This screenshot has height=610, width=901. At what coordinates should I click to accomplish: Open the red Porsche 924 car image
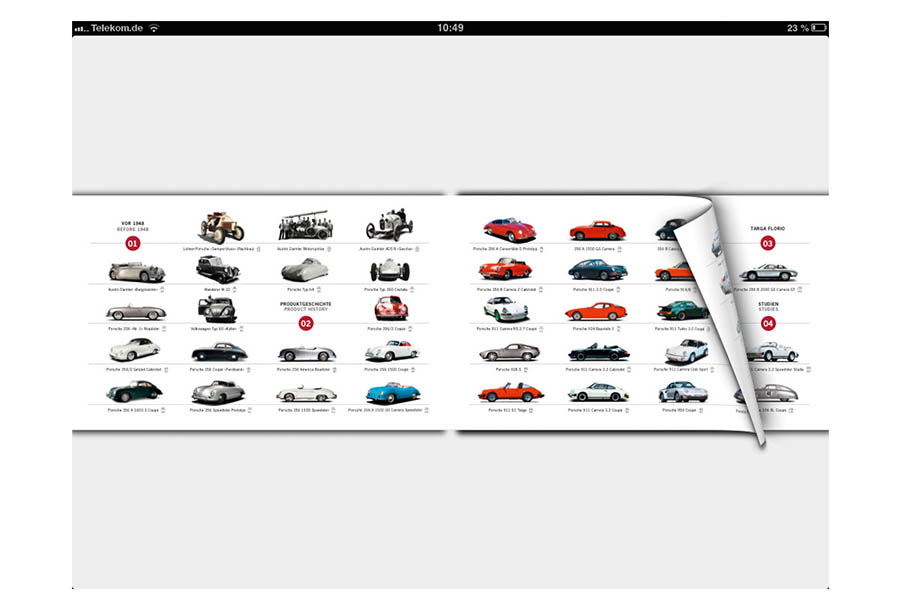tap(596, 312)
